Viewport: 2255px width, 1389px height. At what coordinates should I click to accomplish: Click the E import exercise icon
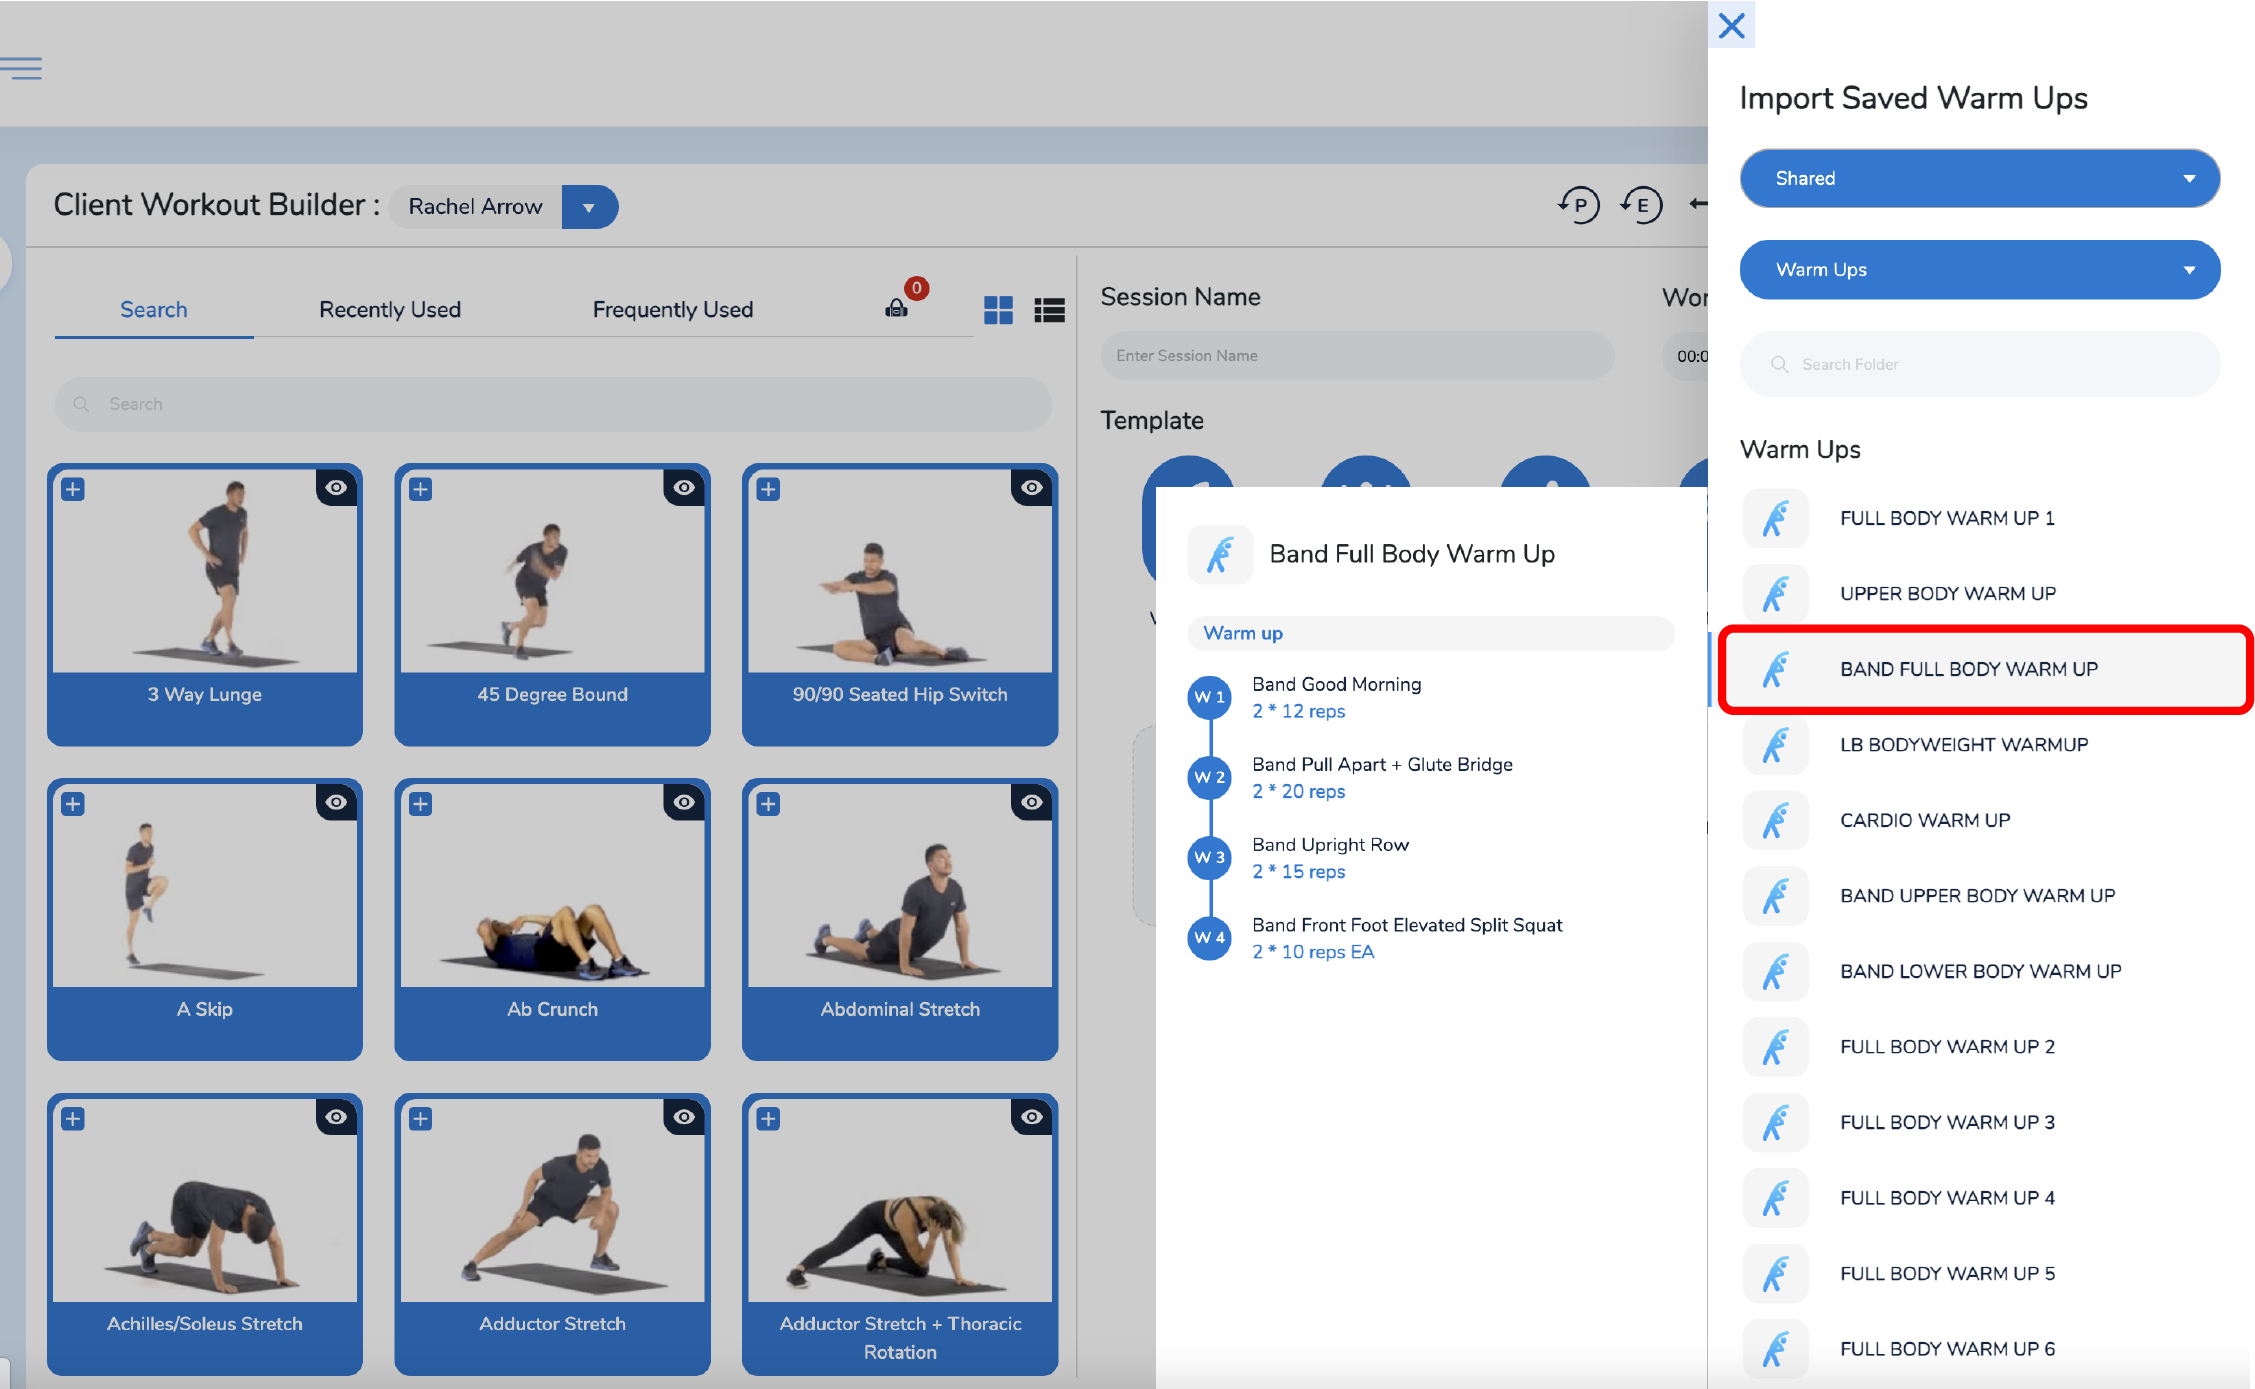[x=1641, y=205]
